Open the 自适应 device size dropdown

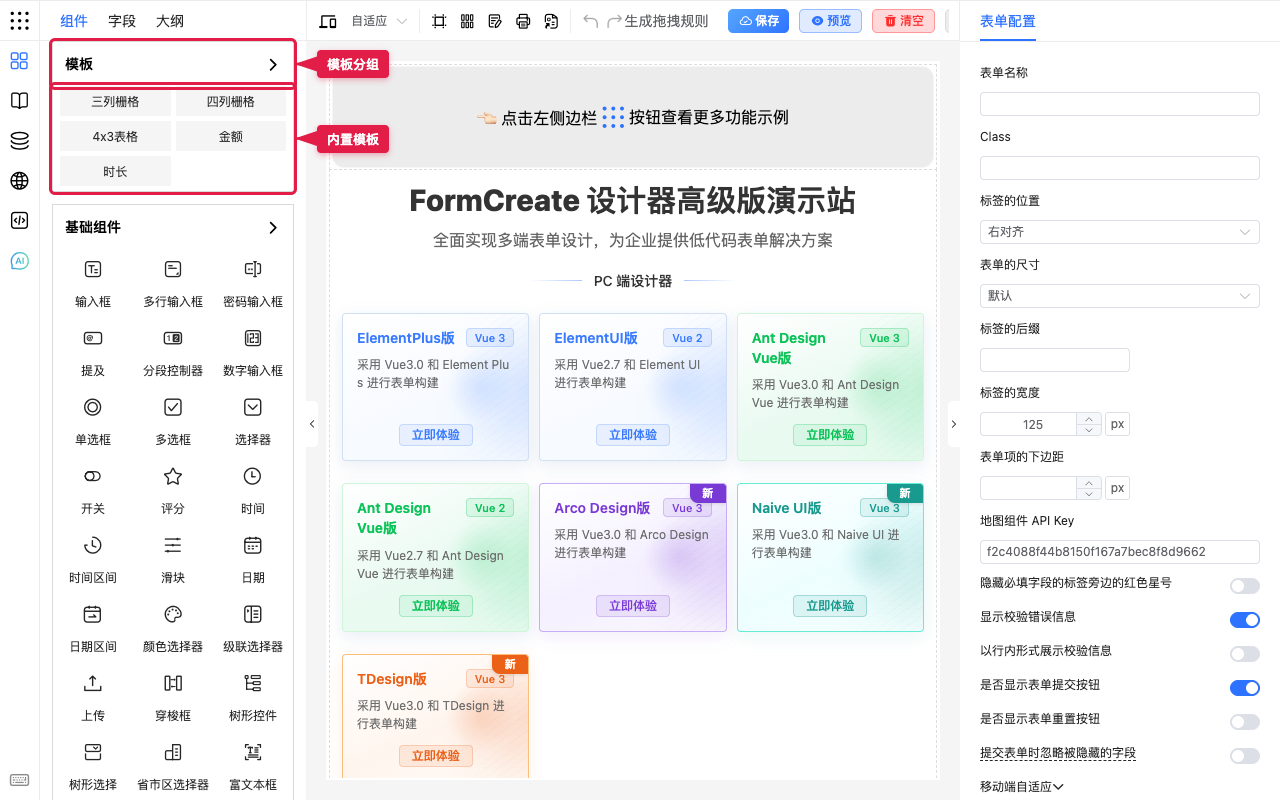[379, 21]
